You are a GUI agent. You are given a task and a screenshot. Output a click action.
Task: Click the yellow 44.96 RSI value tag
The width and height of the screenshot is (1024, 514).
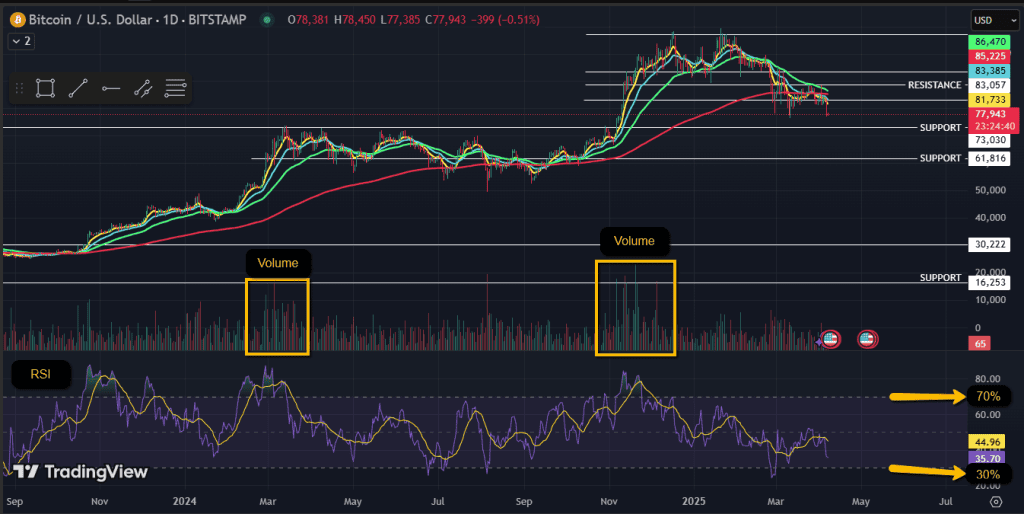[986, 442]
